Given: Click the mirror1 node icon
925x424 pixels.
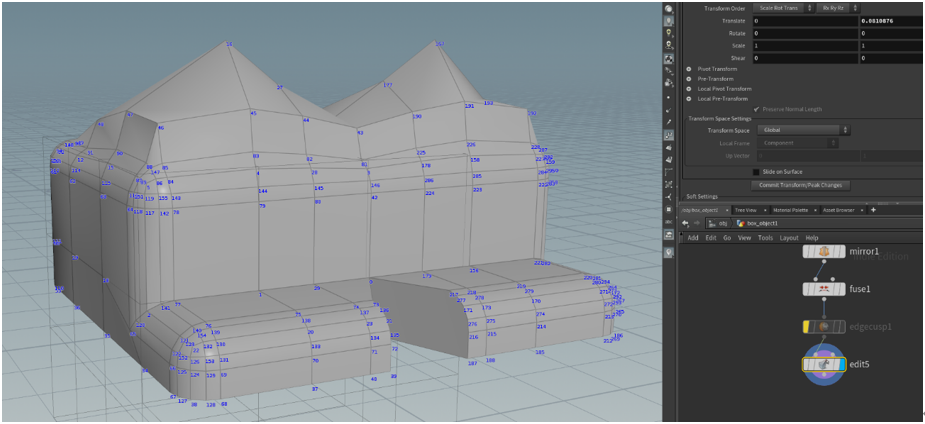Looking at the screenshot, I should click(x=825, y=252).
